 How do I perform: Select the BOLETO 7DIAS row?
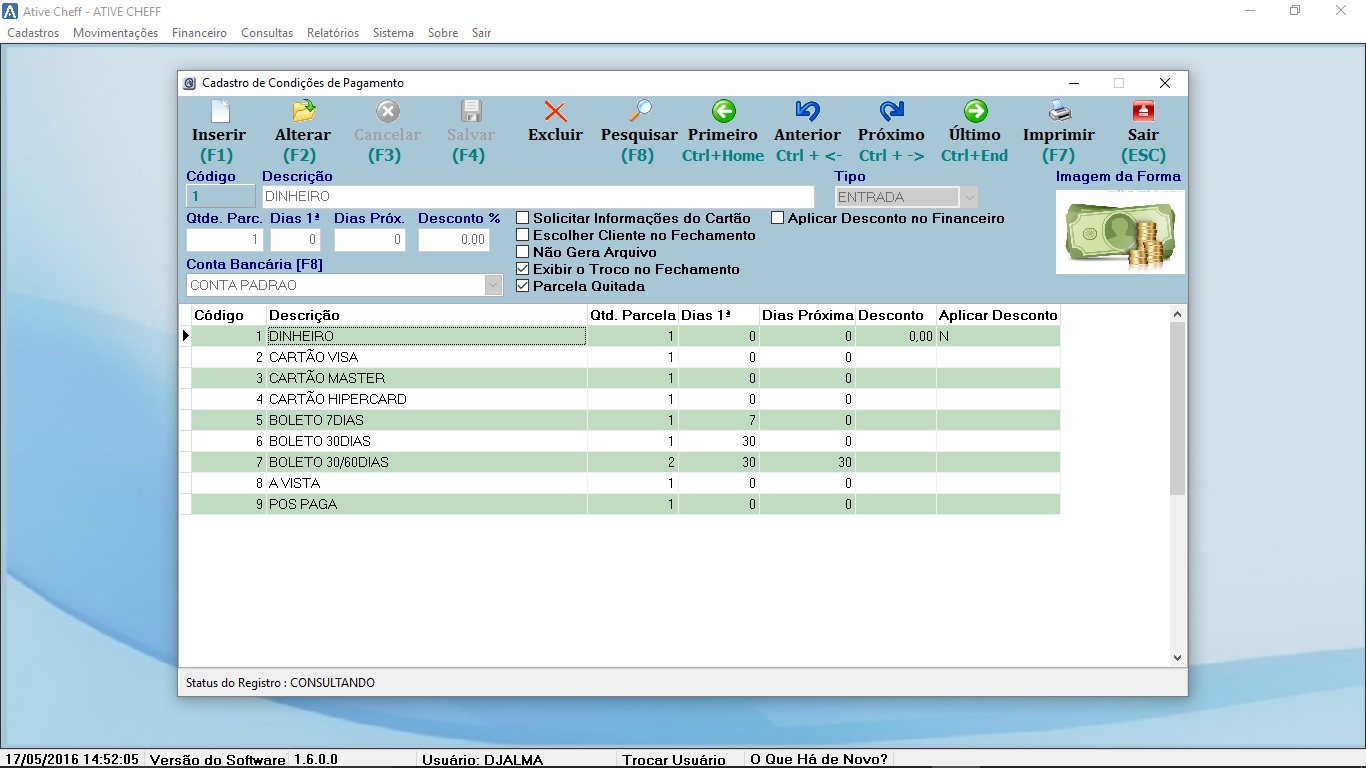pyautogui.click(x=625, y=420)
